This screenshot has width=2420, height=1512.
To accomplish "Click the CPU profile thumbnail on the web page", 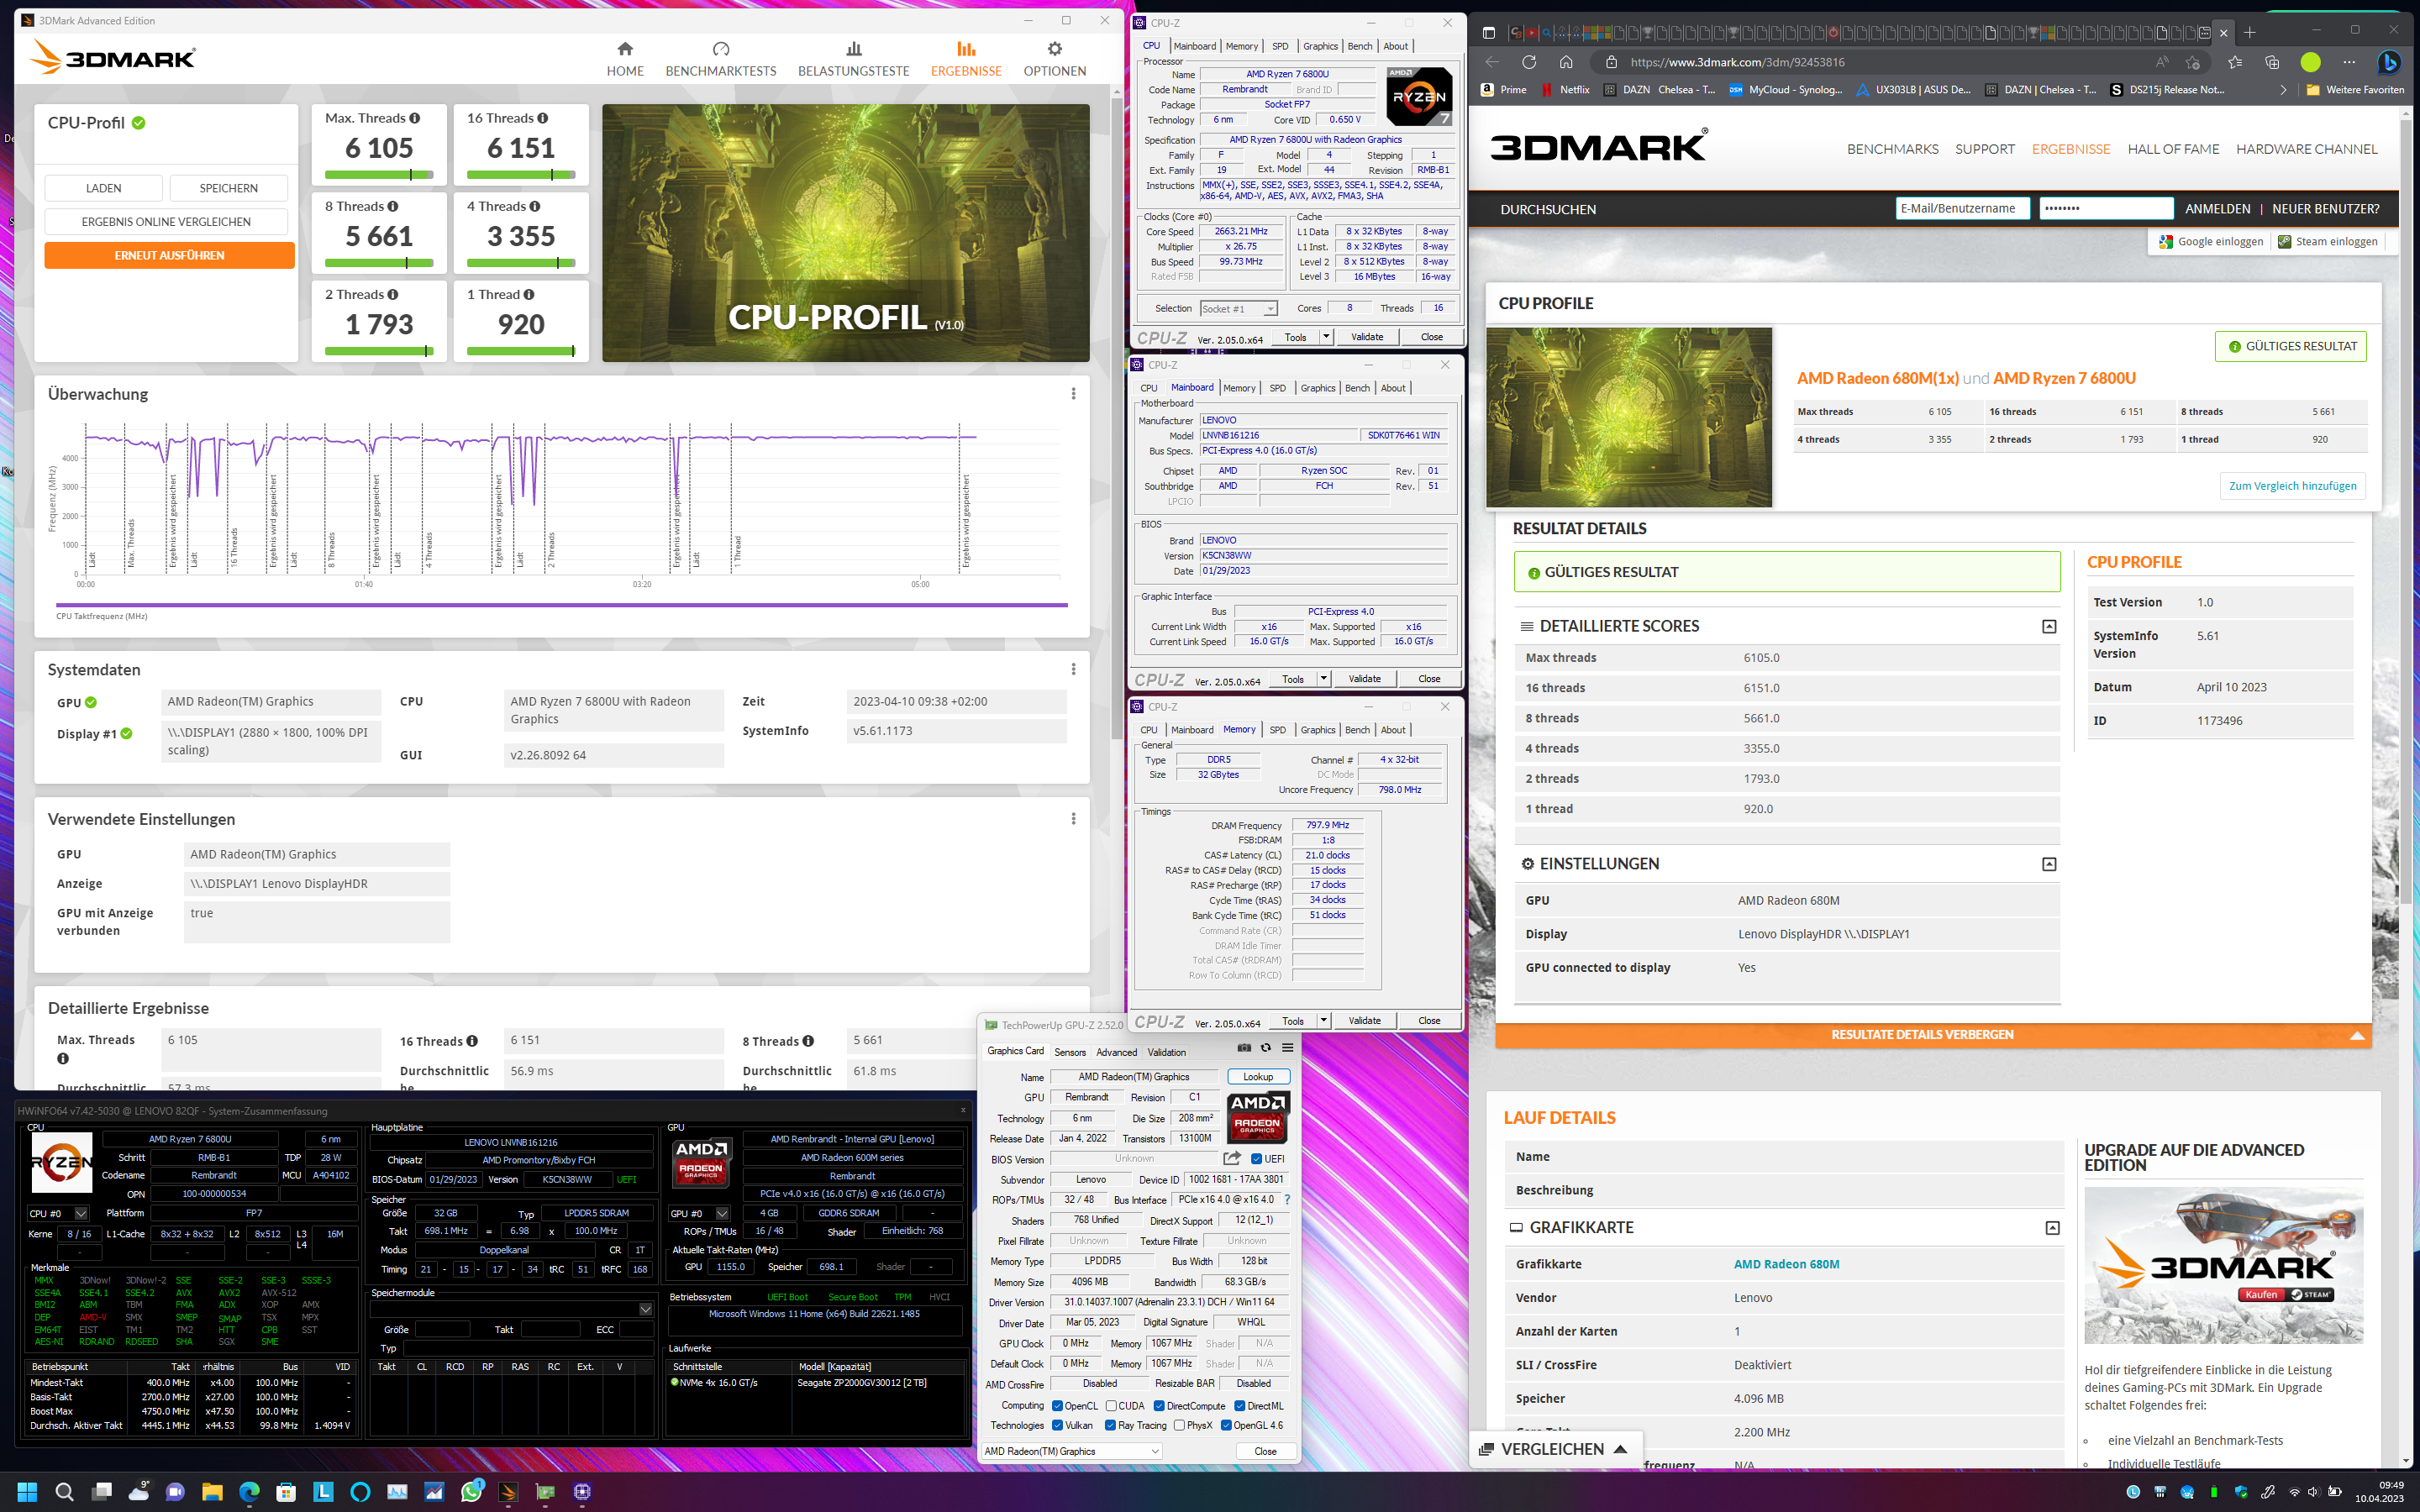I will (1629, 417).
